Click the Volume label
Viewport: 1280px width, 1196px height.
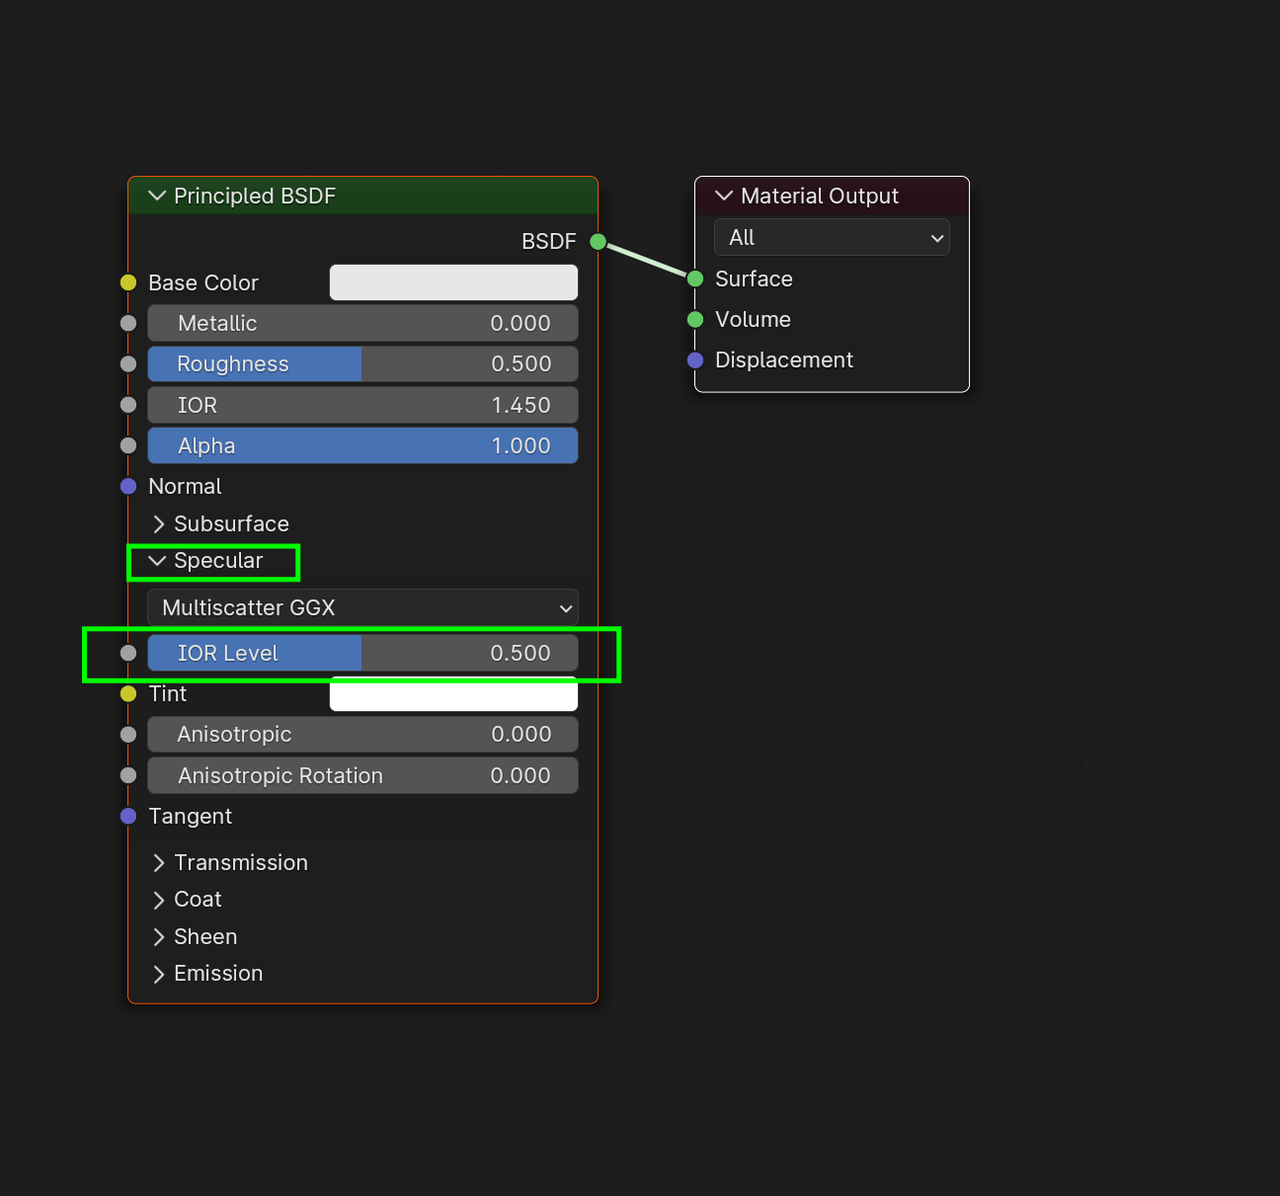[753, 320]
